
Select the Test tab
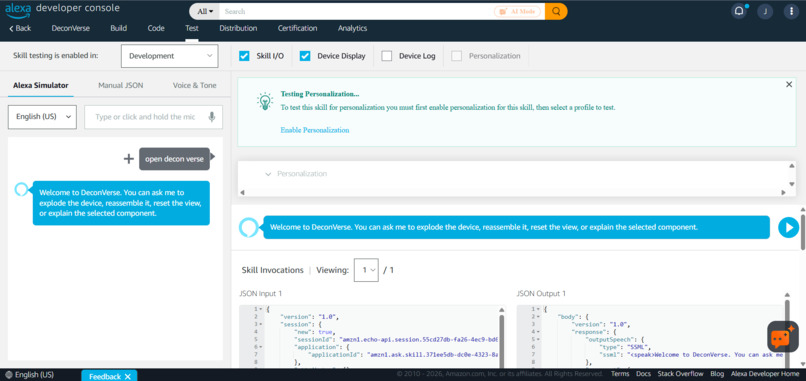[192, 28]
